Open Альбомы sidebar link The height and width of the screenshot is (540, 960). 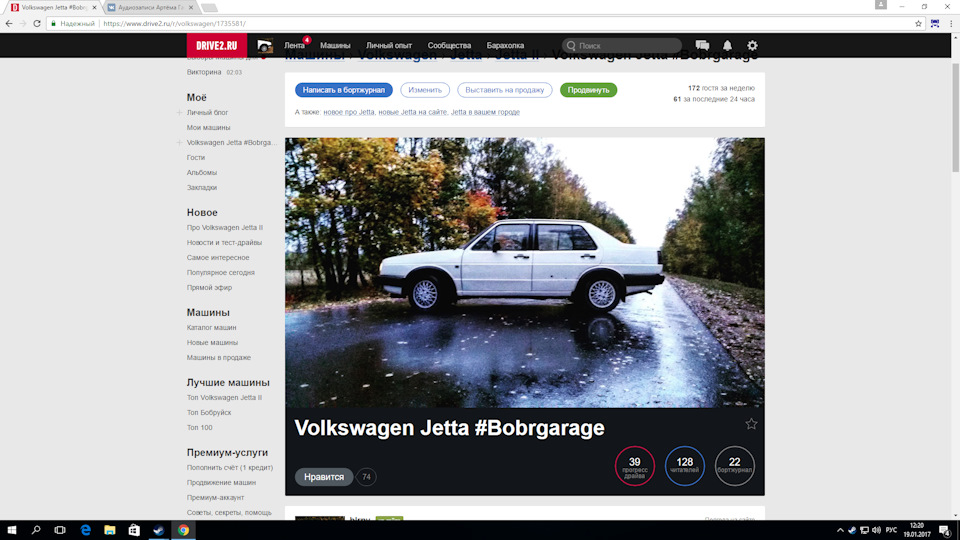coord(202,173)
